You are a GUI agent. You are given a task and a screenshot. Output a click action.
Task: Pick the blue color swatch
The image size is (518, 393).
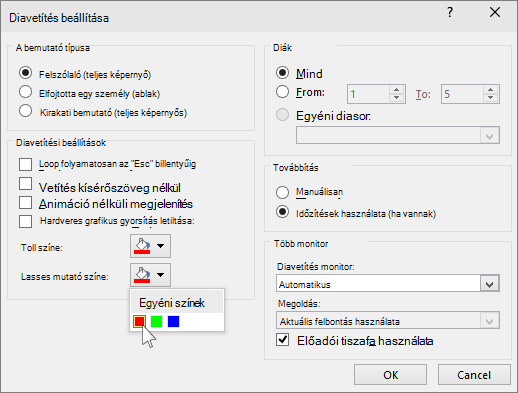tap(173, 322)
